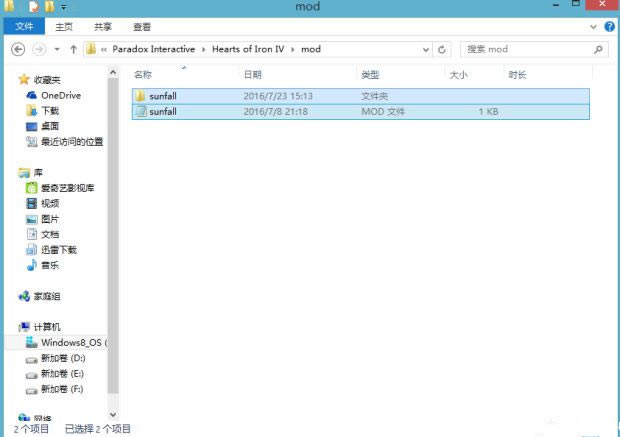The width and height of the screenshot is (620, 437).
Task: Open the 文件 (File) menu tab
Action: pyautogui.click(x=24, y=27)
